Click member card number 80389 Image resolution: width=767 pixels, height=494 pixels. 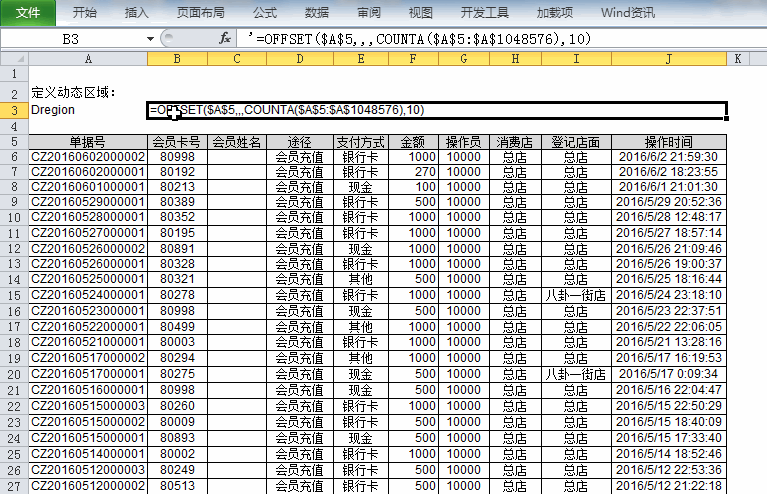(x=177, y=202)
